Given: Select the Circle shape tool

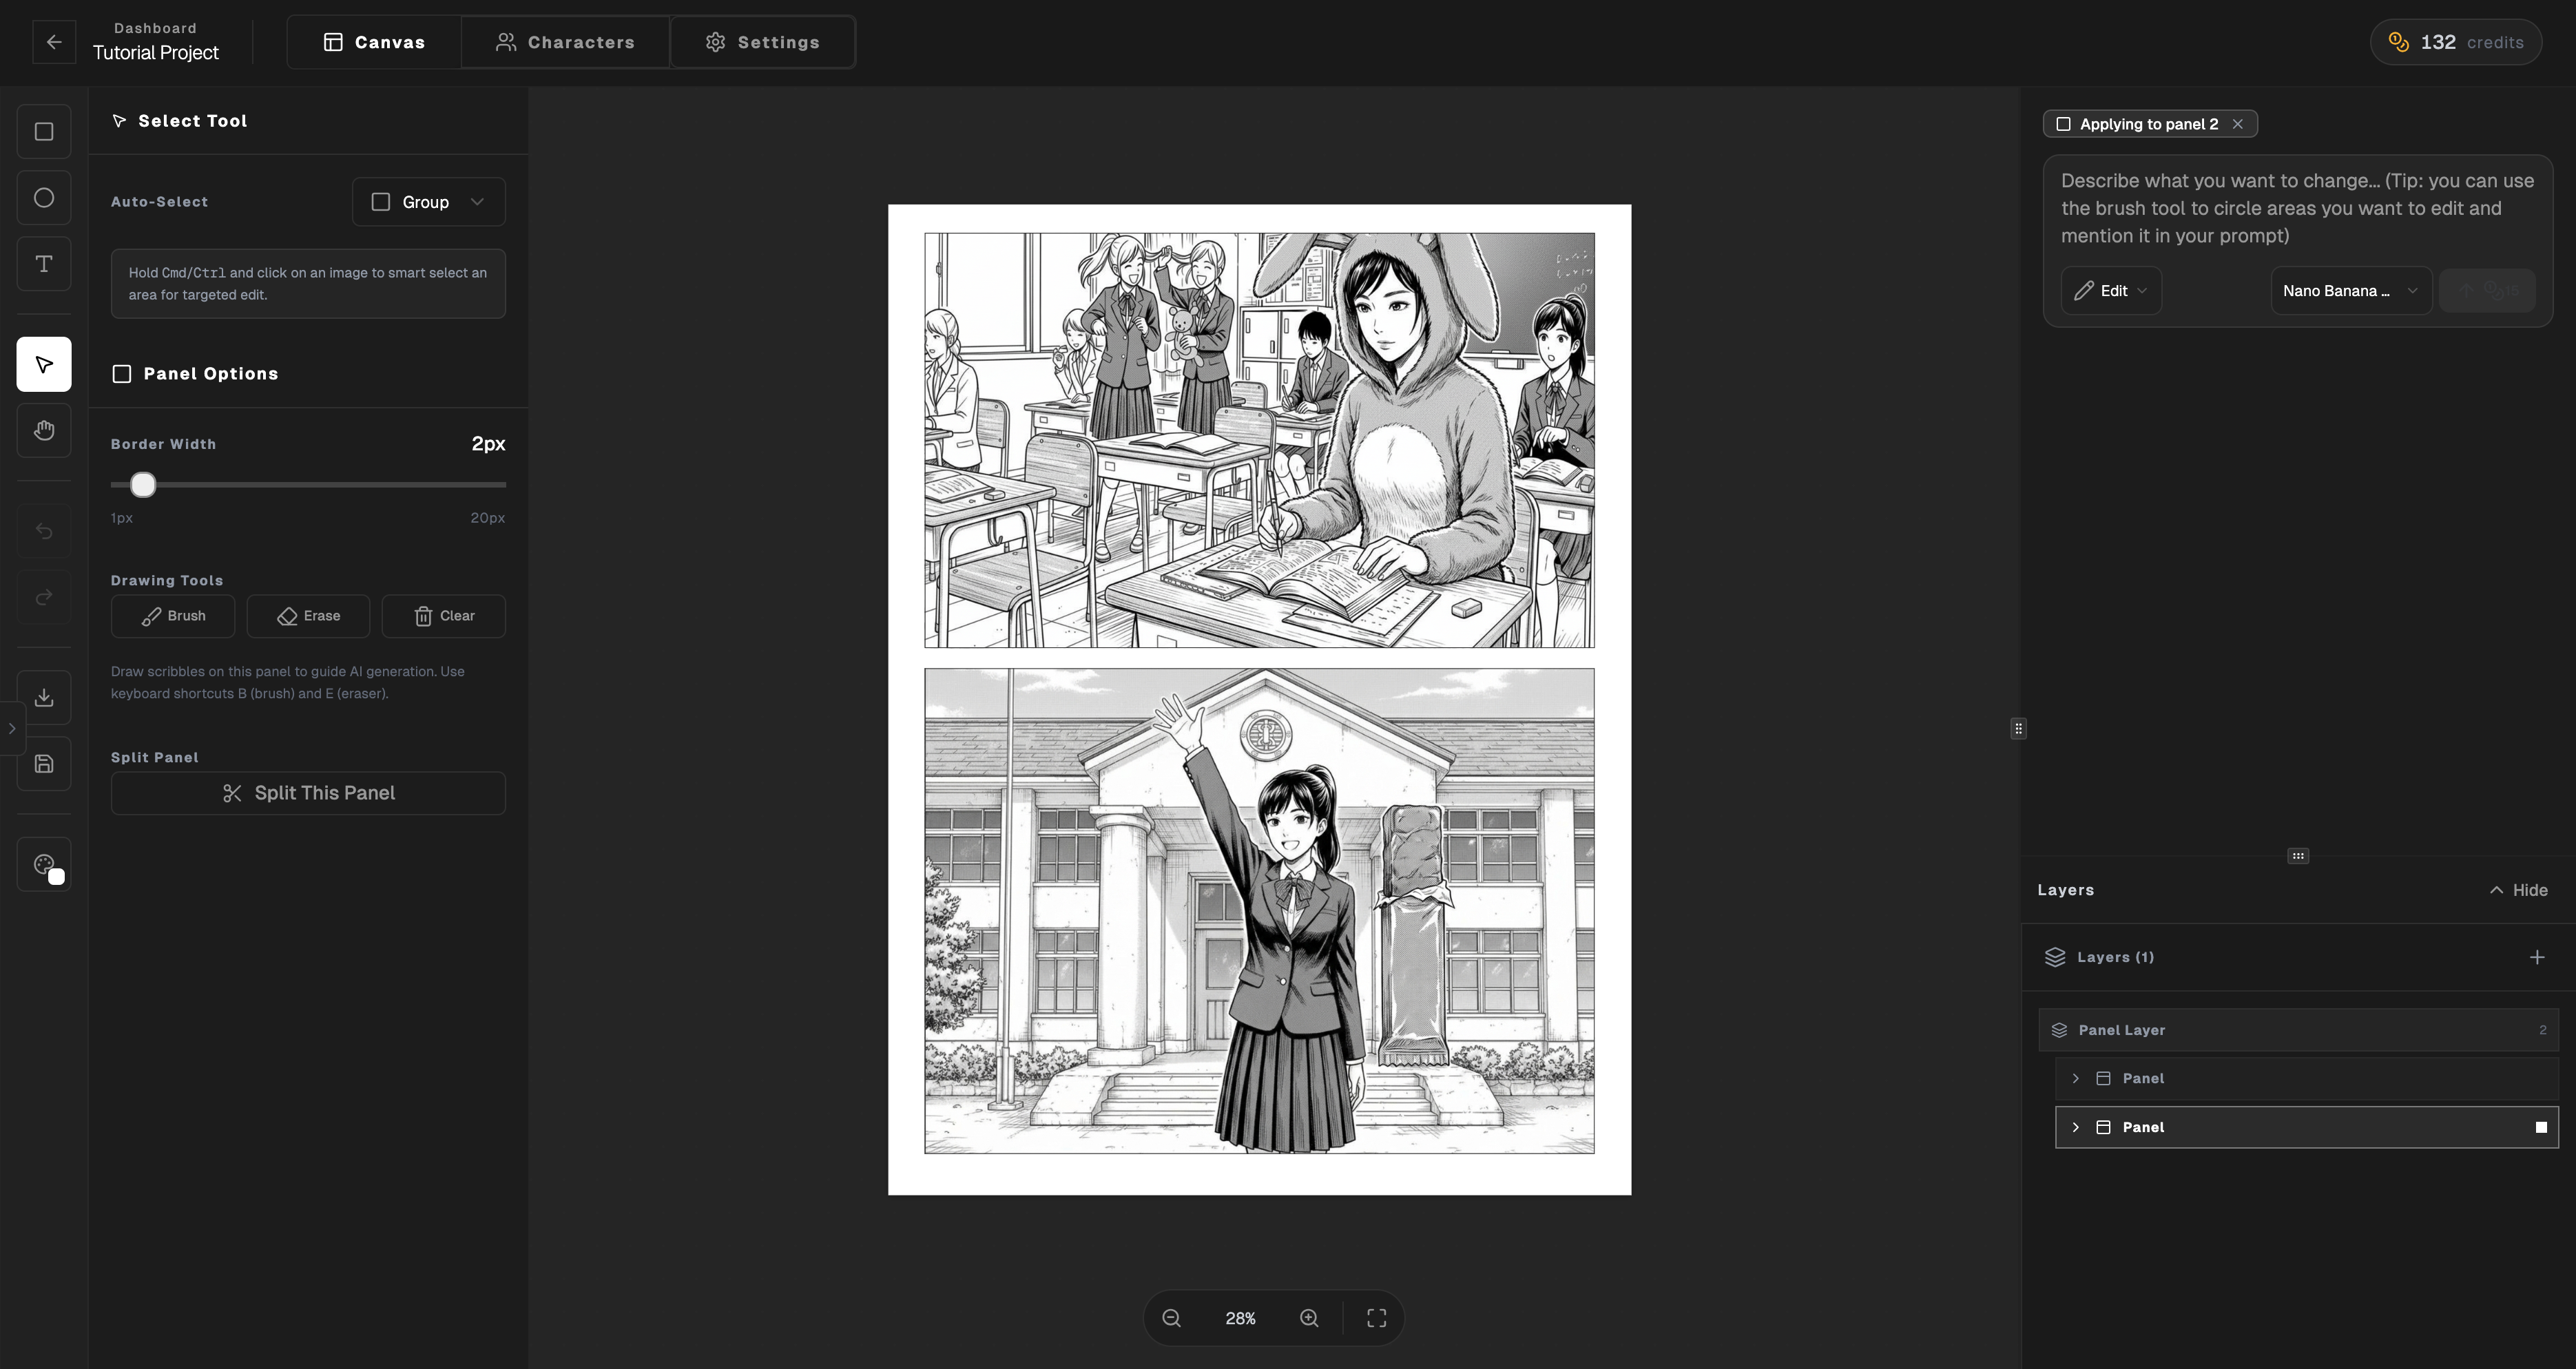Looking at the screenshot, I should (x=44, y=197).
